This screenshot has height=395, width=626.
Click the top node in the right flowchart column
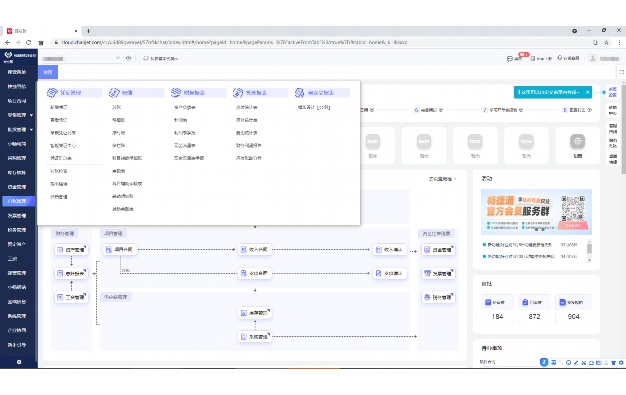tap(438, 250)
